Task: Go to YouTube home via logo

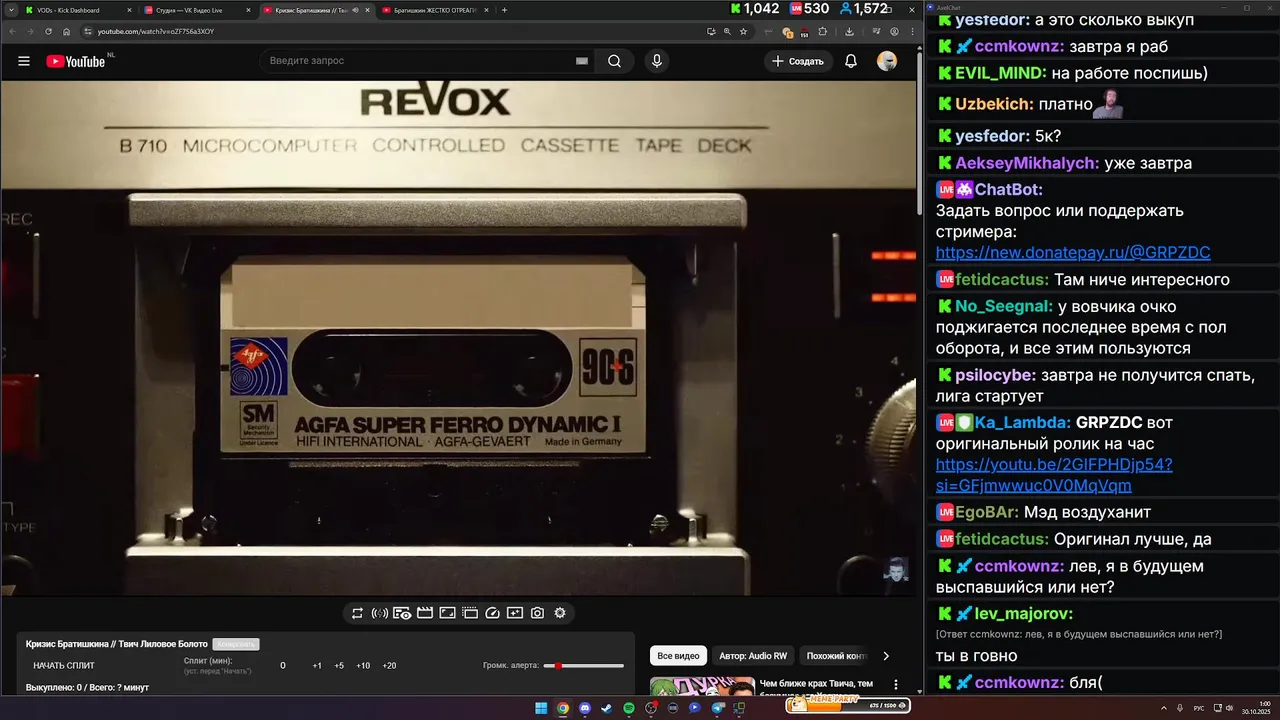Action: click(x=76, y=61)
